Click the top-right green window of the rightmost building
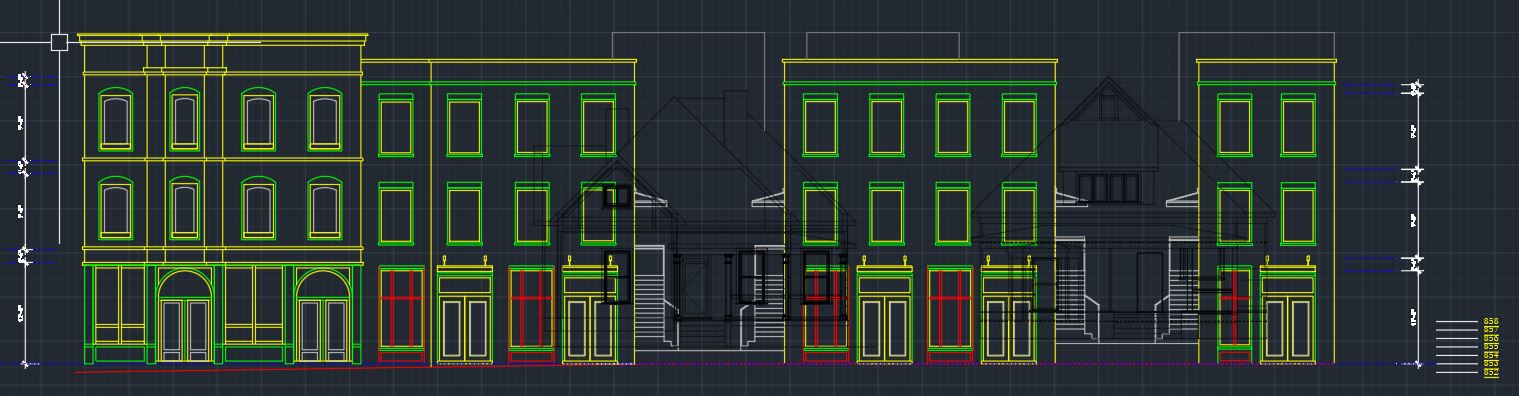 (x=1298, y=126)
